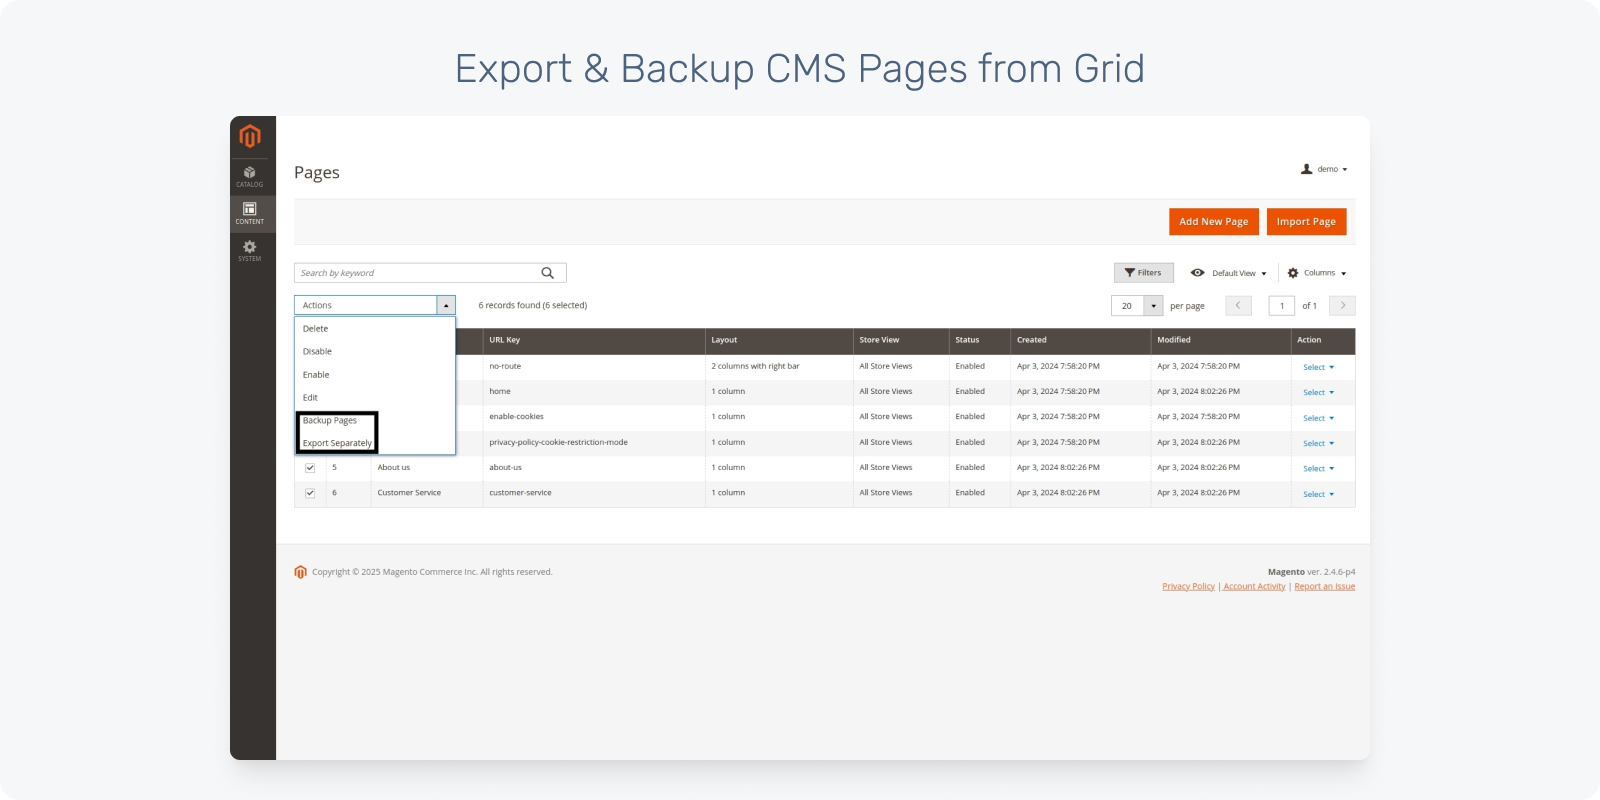Expand the per page count dropdown

click(x=1153, y=306)
